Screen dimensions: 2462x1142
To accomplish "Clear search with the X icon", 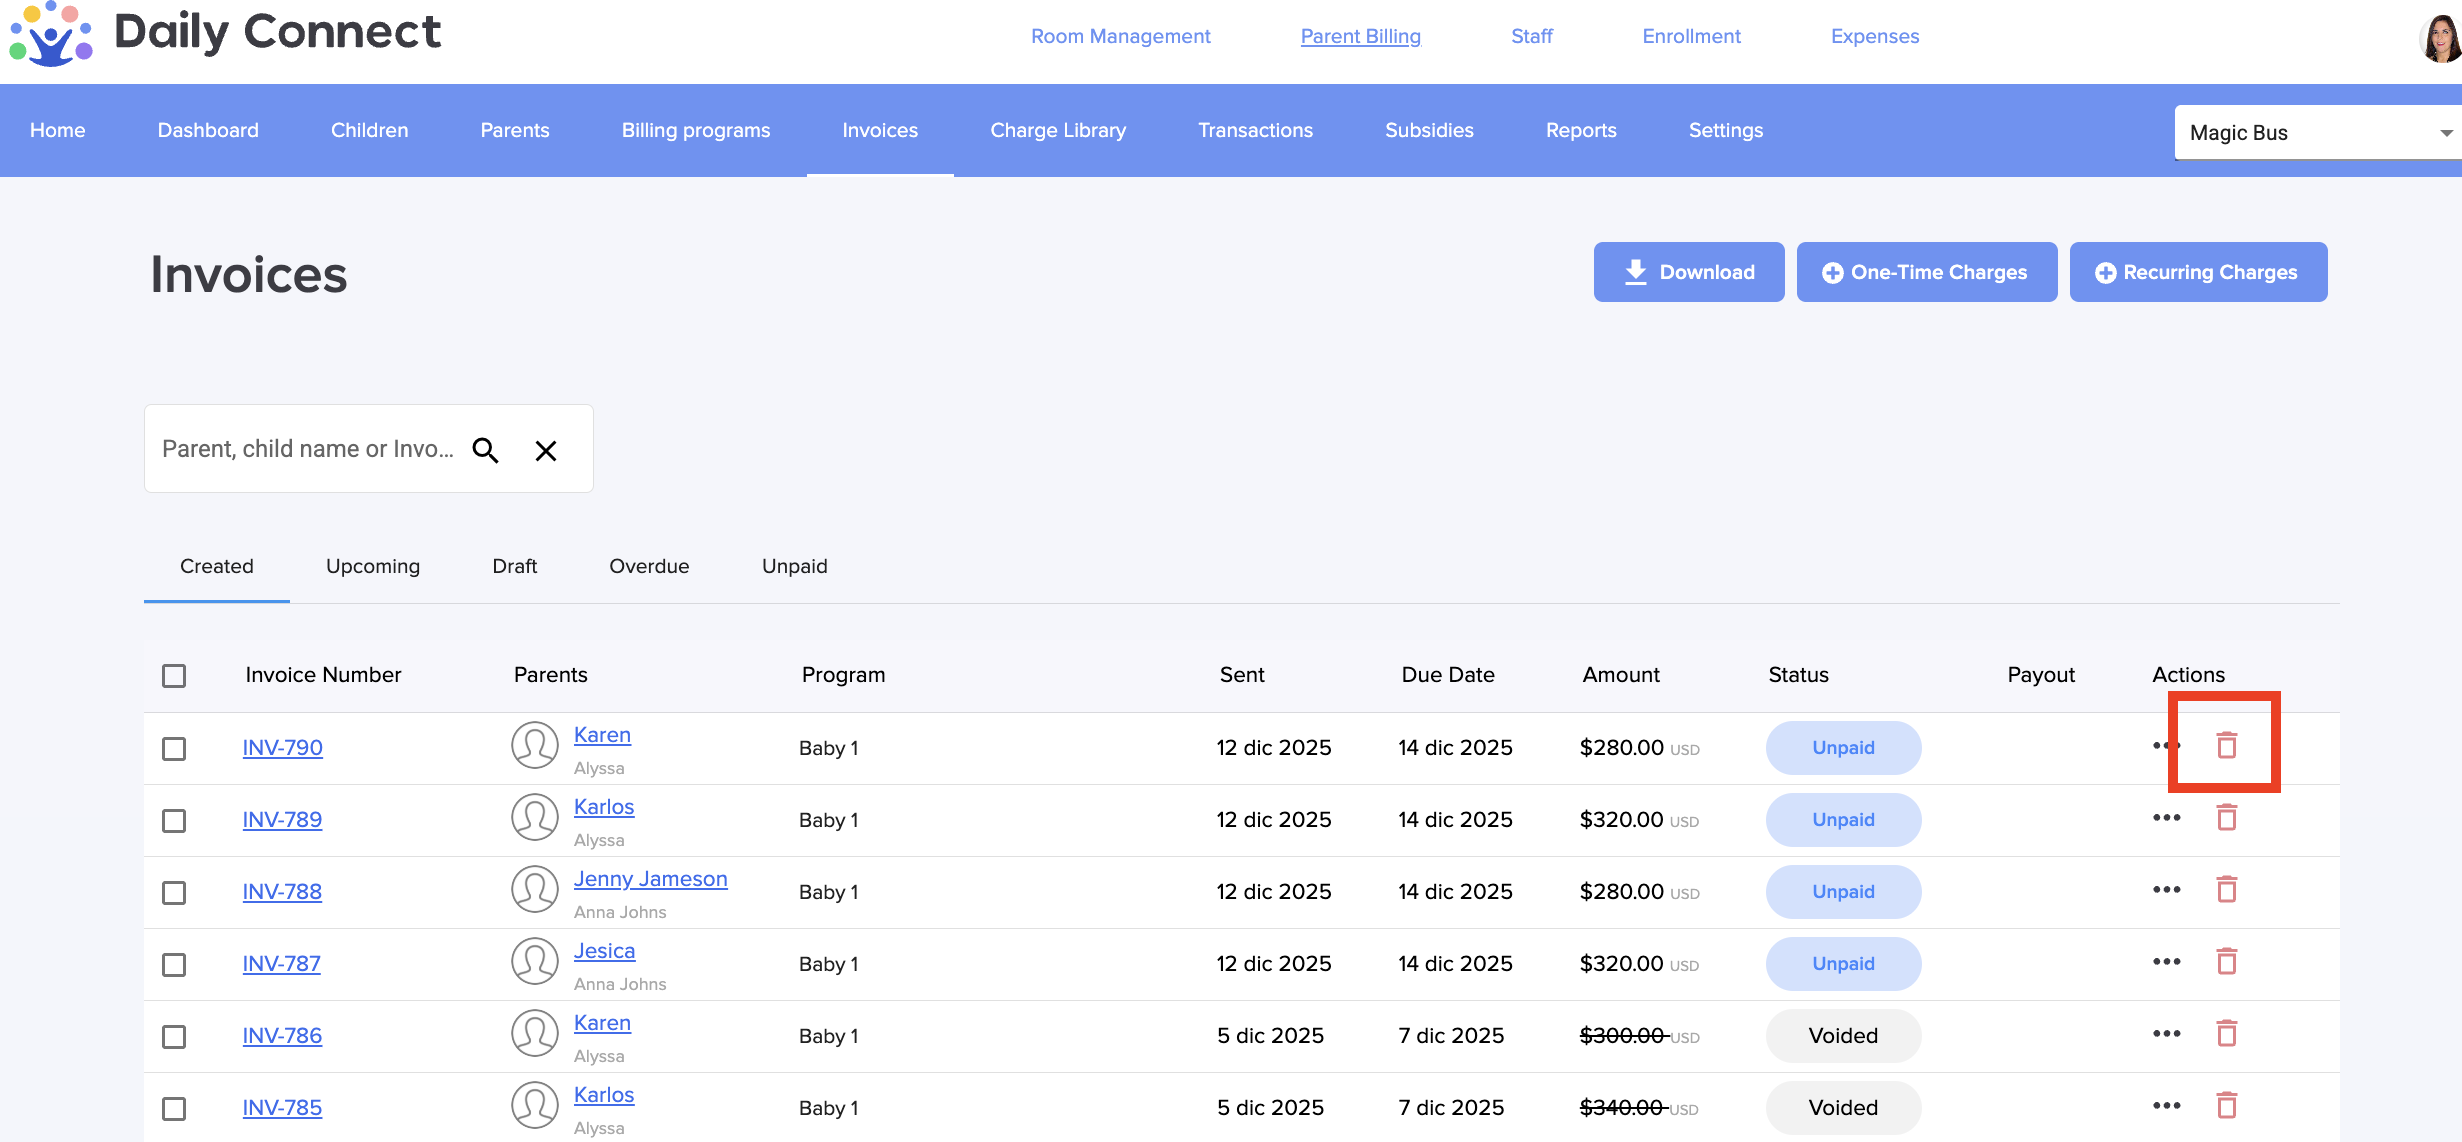I will pos(545,450).
